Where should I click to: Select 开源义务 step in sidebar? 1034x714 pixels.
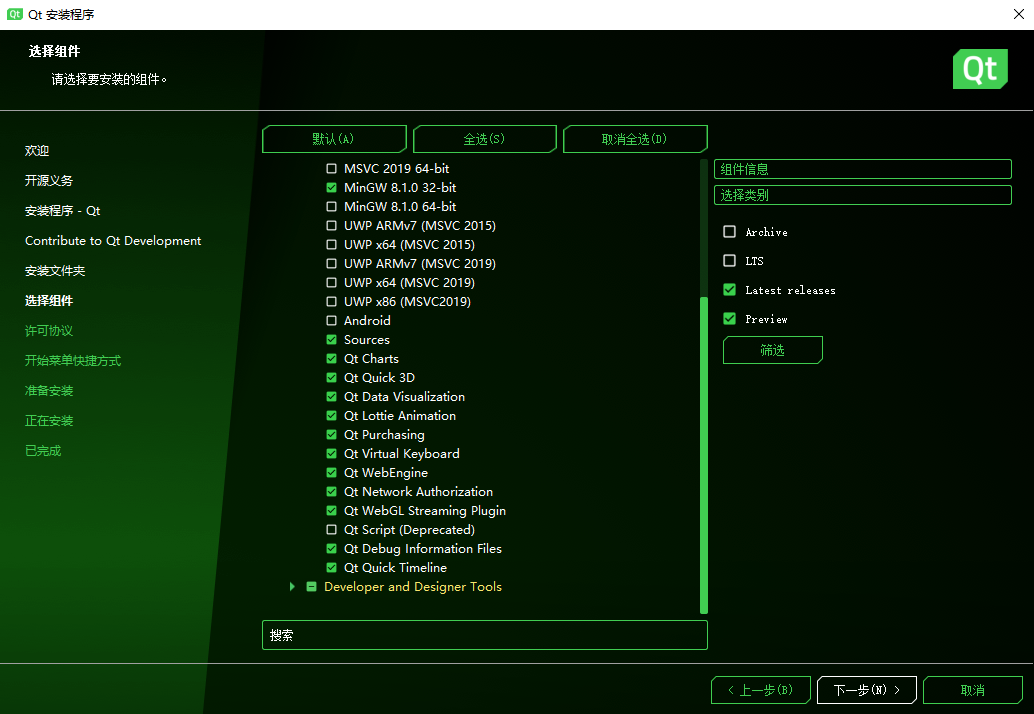pyautogui.click(x=49, y=181)
